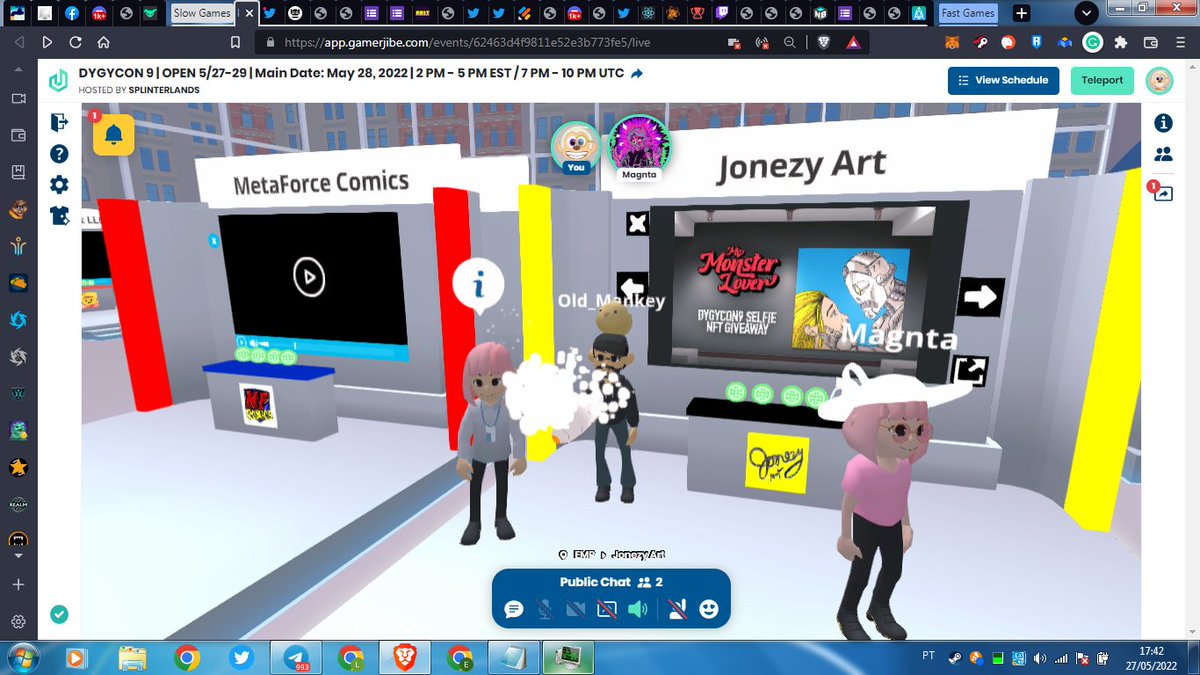The width and height of the screenshot is (1200, 675).
Task: Open the avatar outfit shirt icon
Action: pyautogui.click(x=59, y=215)
